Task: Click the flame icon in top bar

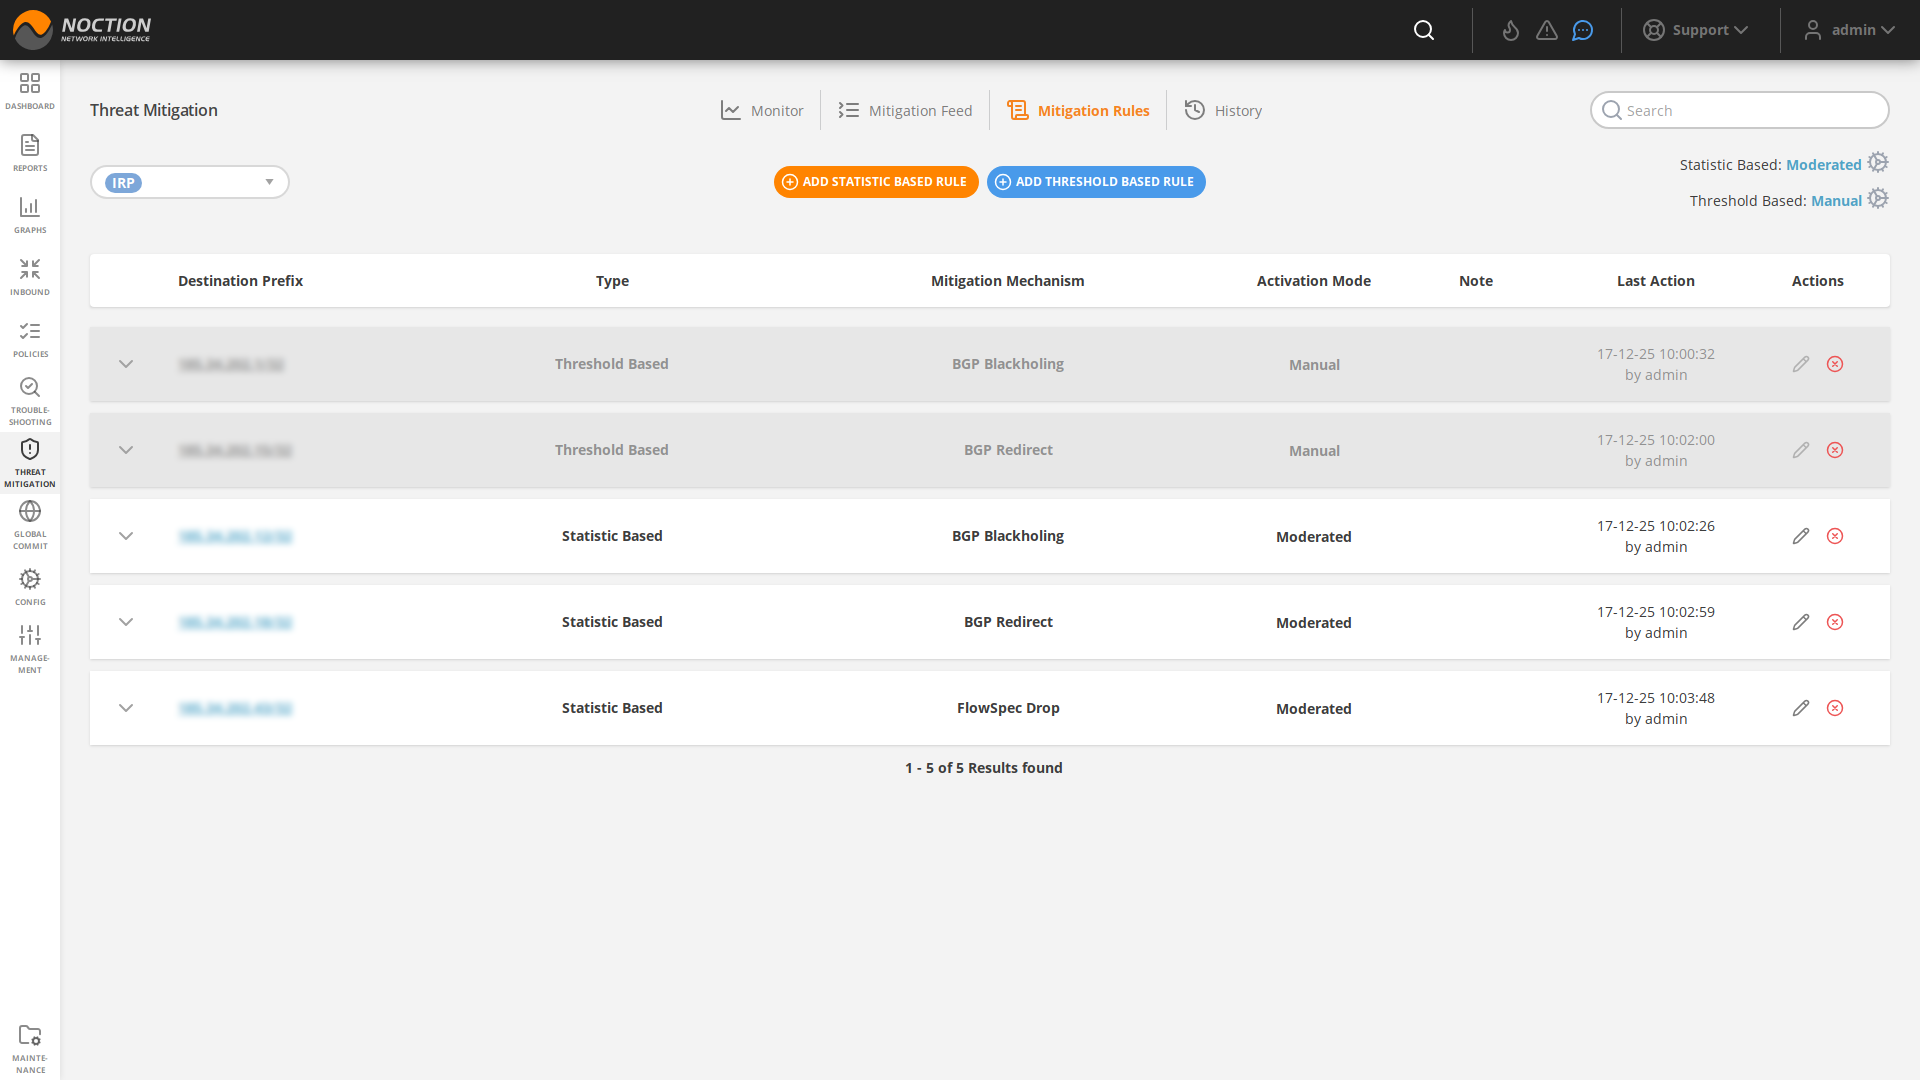Action: click(1511, 30)
